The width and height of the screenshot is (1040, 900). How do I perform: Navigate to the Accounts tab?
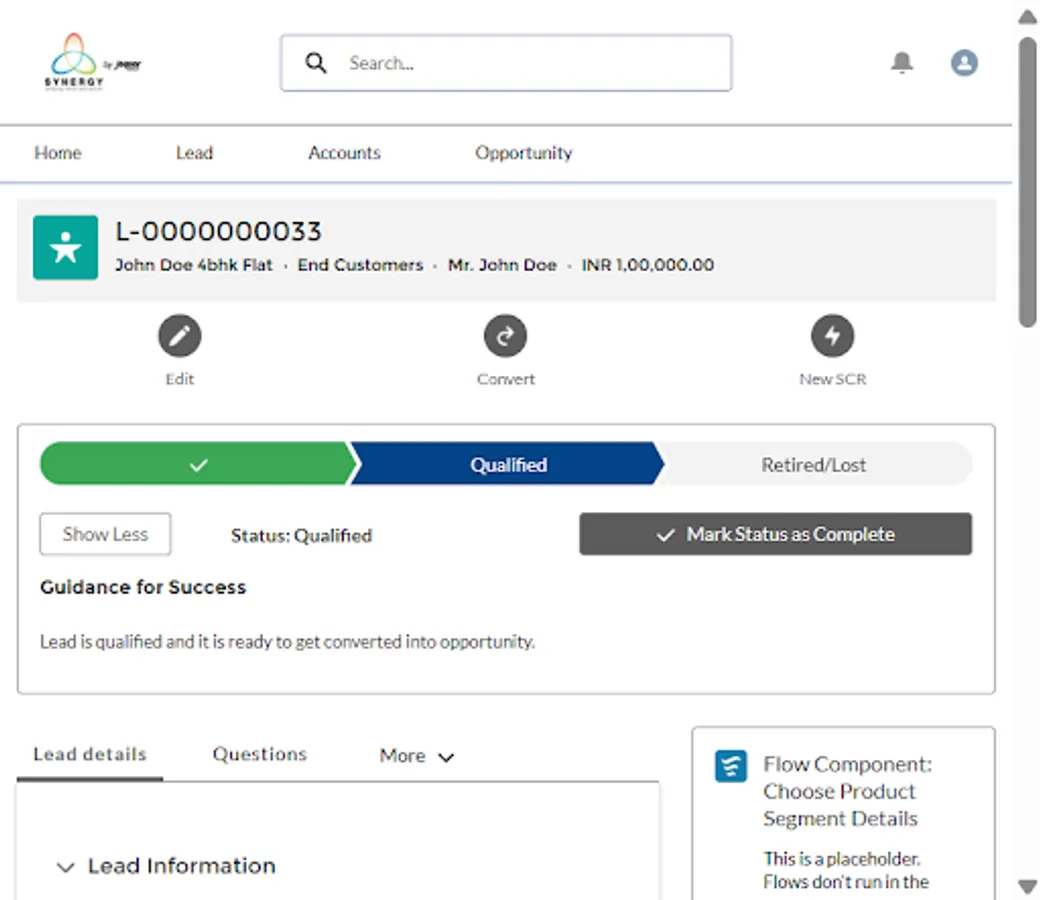(x=344, y=153)
